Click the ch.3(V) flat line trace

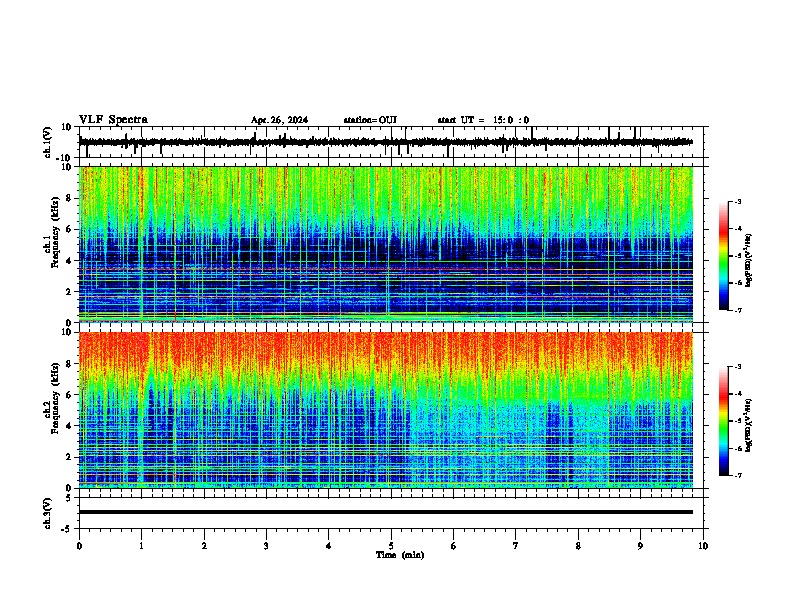pyautogui.click(x=386, y=512)
